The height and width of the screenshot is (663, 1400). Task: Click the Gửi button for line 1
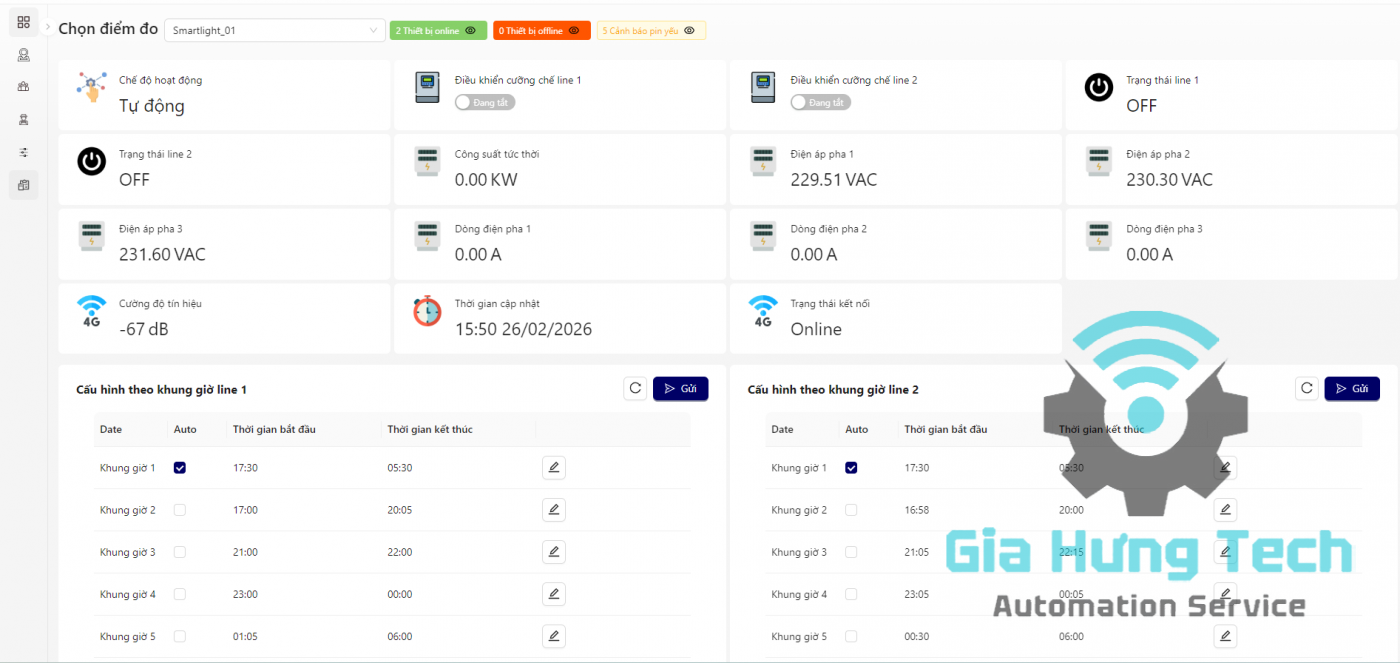click(x=680, y=389)
